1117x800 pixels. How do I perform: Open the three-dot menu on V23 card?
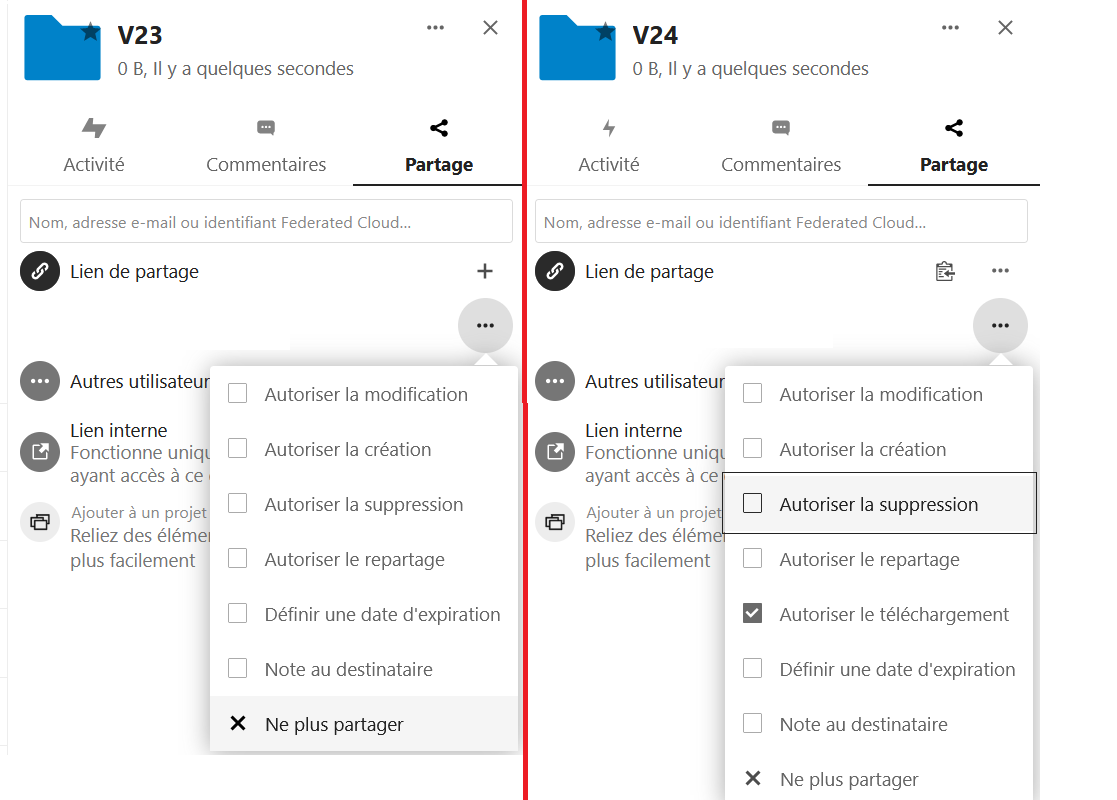tap(435, 27)
